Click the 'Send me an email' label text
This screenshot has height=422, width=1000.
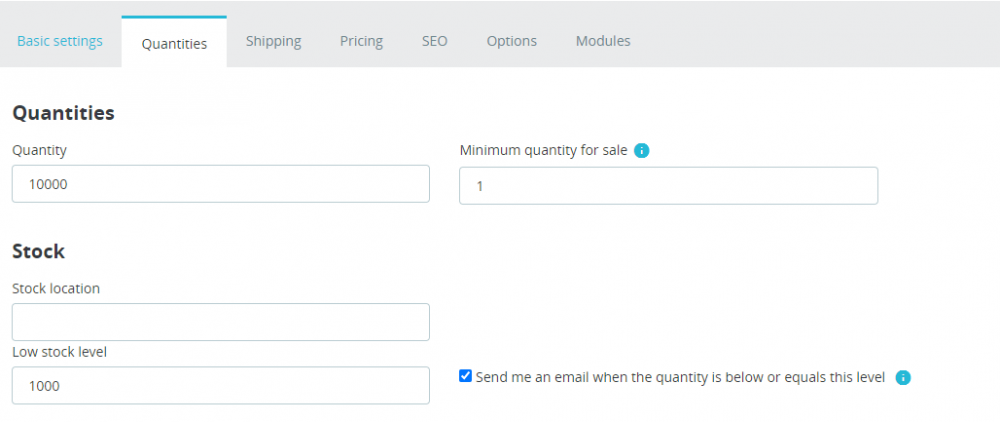(680, 377)
